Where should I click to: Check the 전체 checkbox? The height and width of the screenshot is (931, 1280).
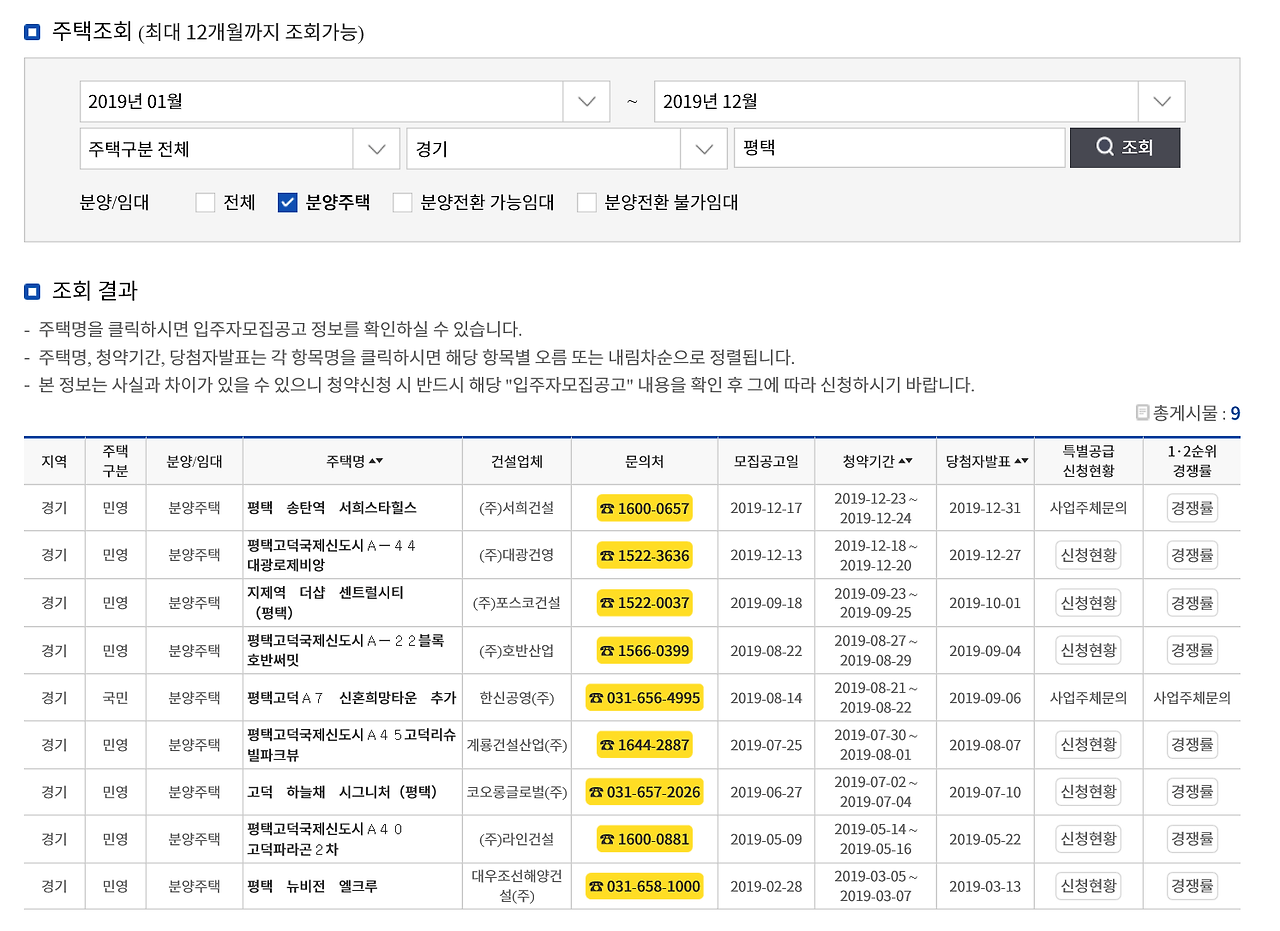click(205, 203)
